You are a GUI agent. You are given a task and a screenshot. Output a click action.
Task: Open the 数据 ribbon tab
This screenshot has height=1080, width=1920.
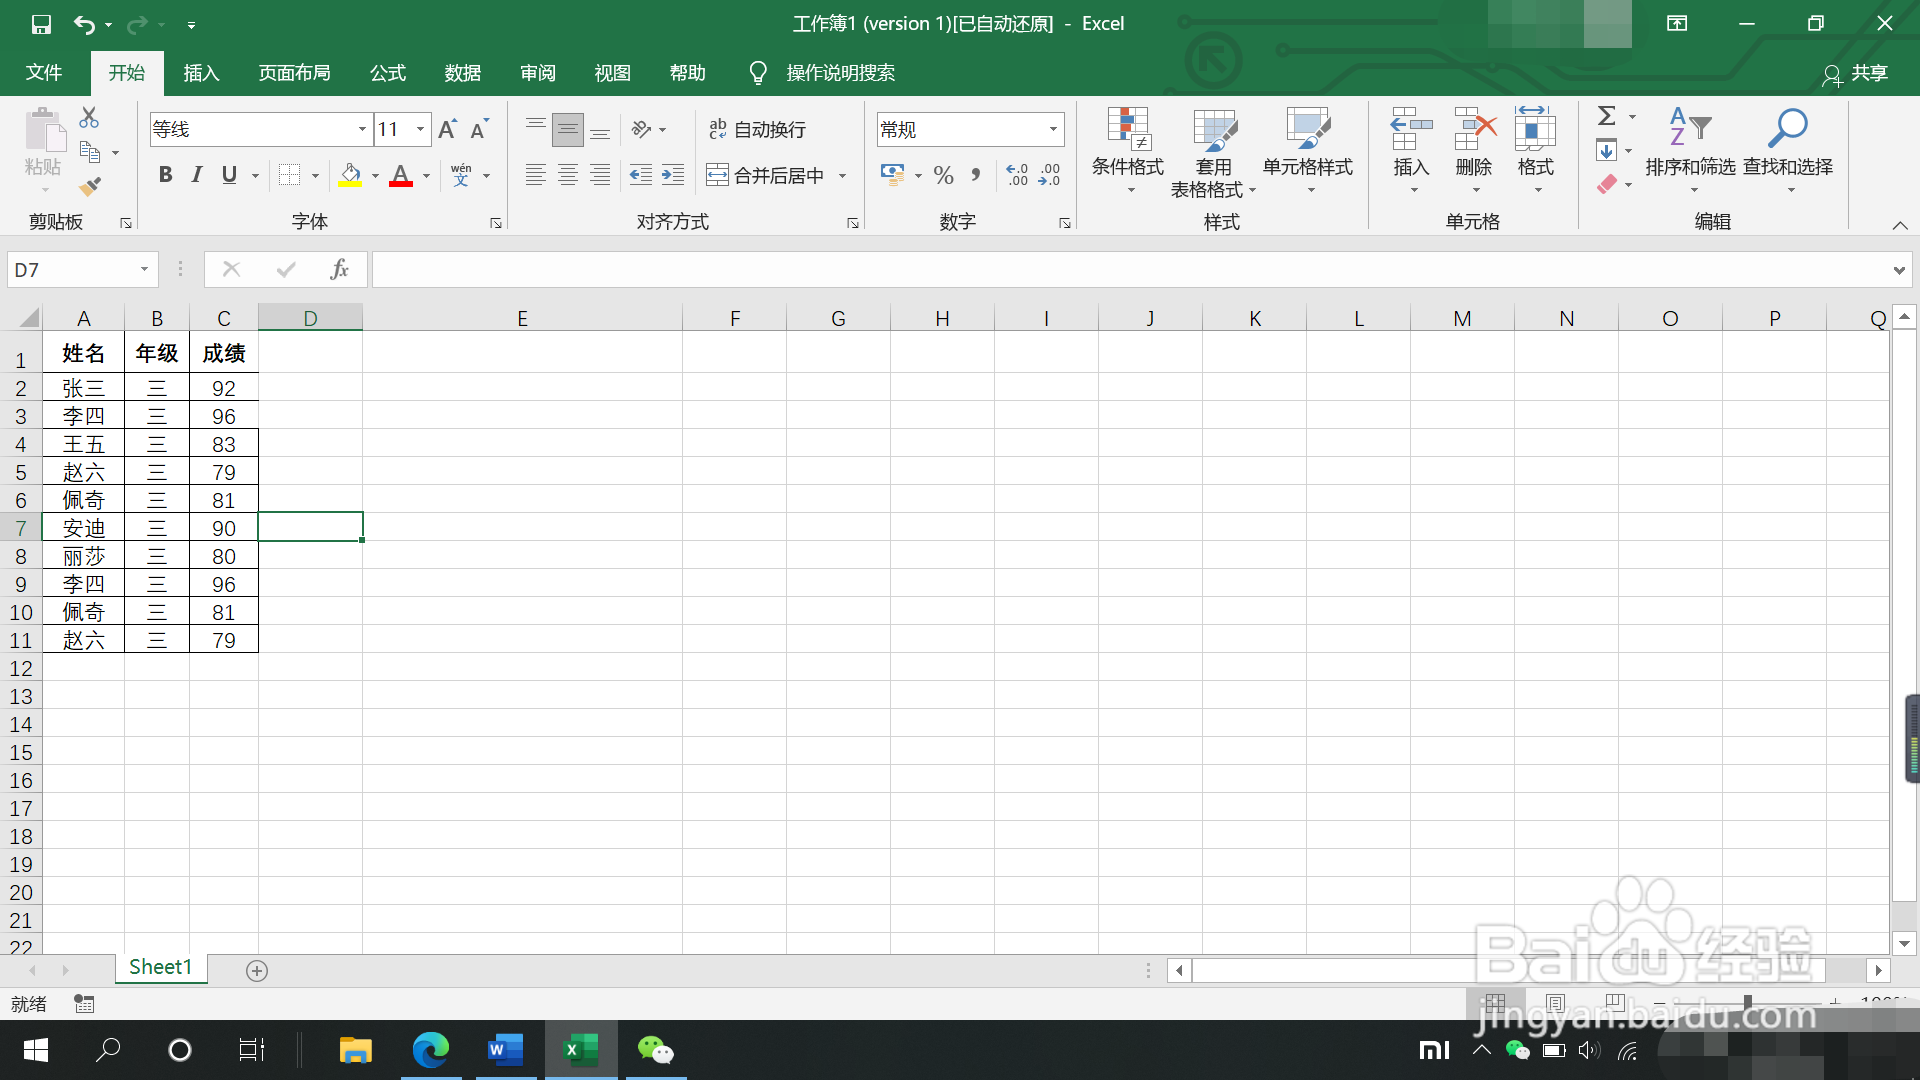462,73
